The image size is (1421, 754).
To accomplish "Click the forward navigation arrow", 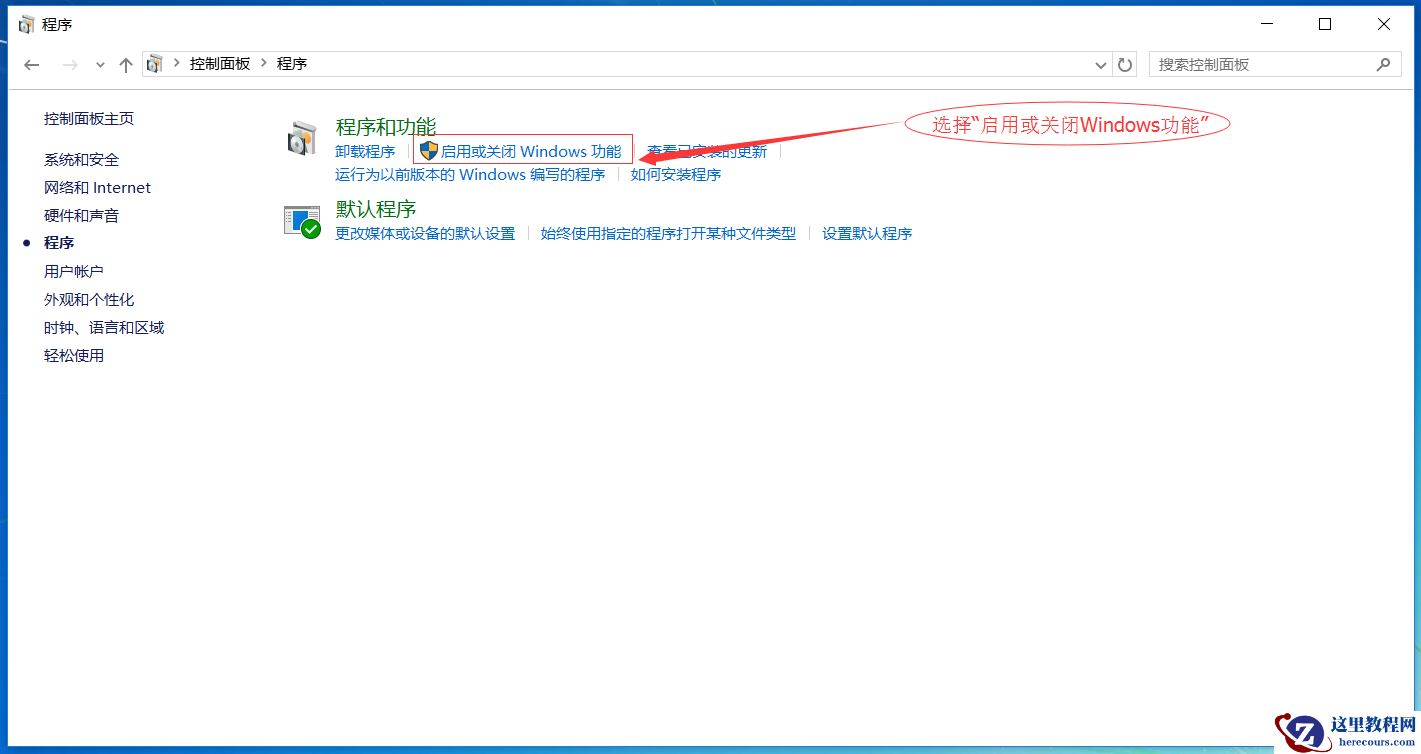I will tap(70, 65).
